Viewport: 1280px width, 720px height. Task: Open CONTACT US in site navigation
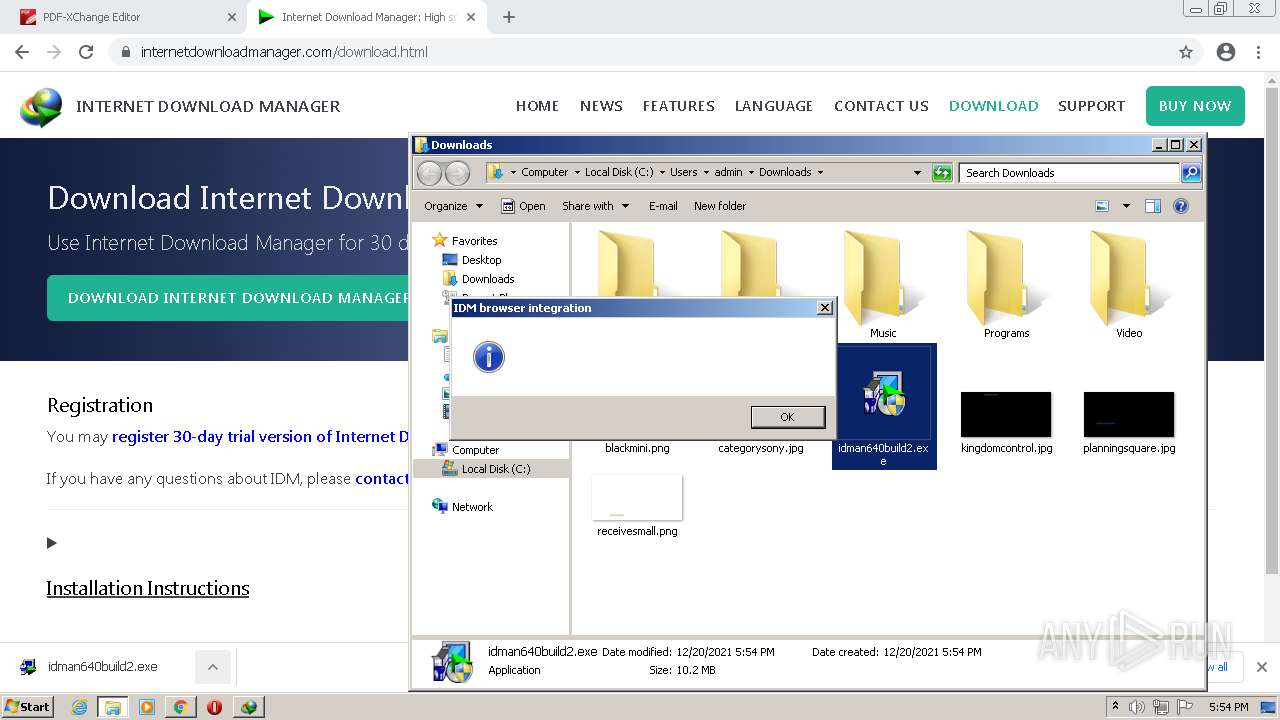pos(881,106)
